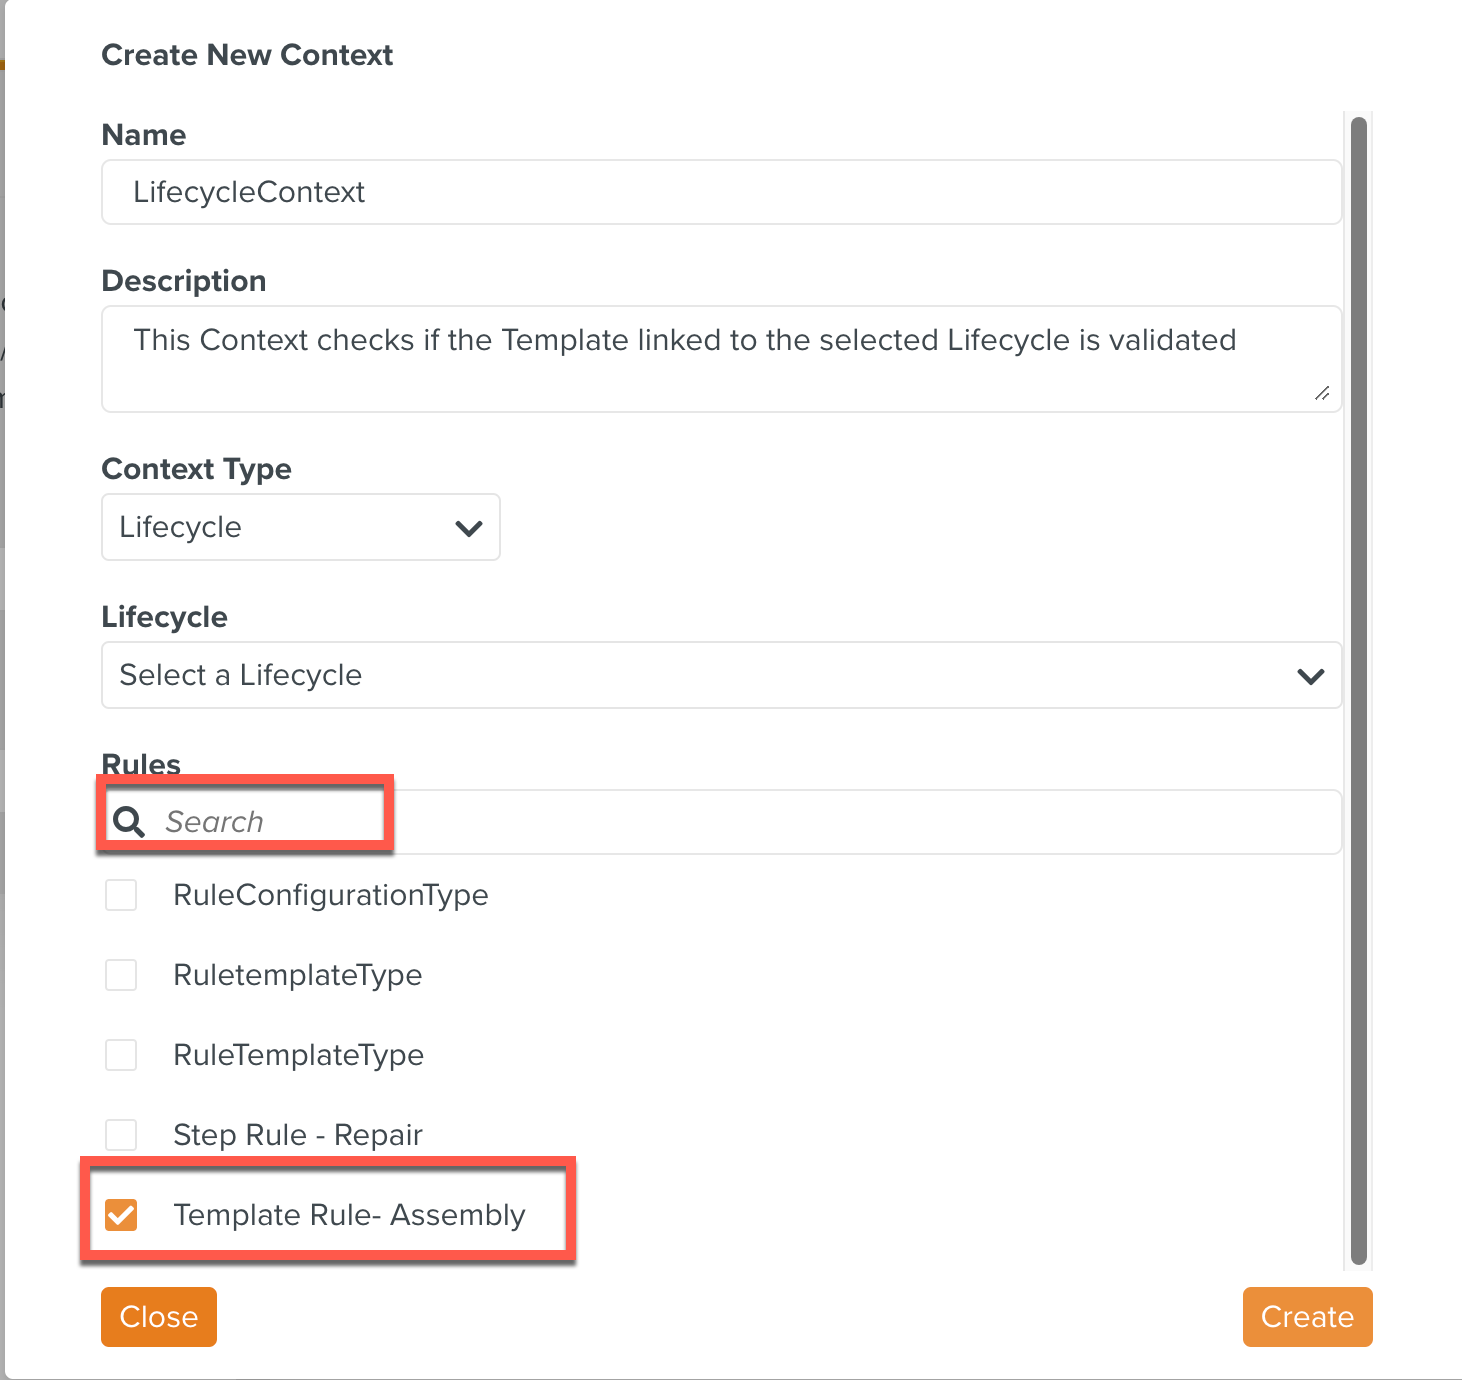
Task: Open the Context Type dropdown
Action: (300, 527)
